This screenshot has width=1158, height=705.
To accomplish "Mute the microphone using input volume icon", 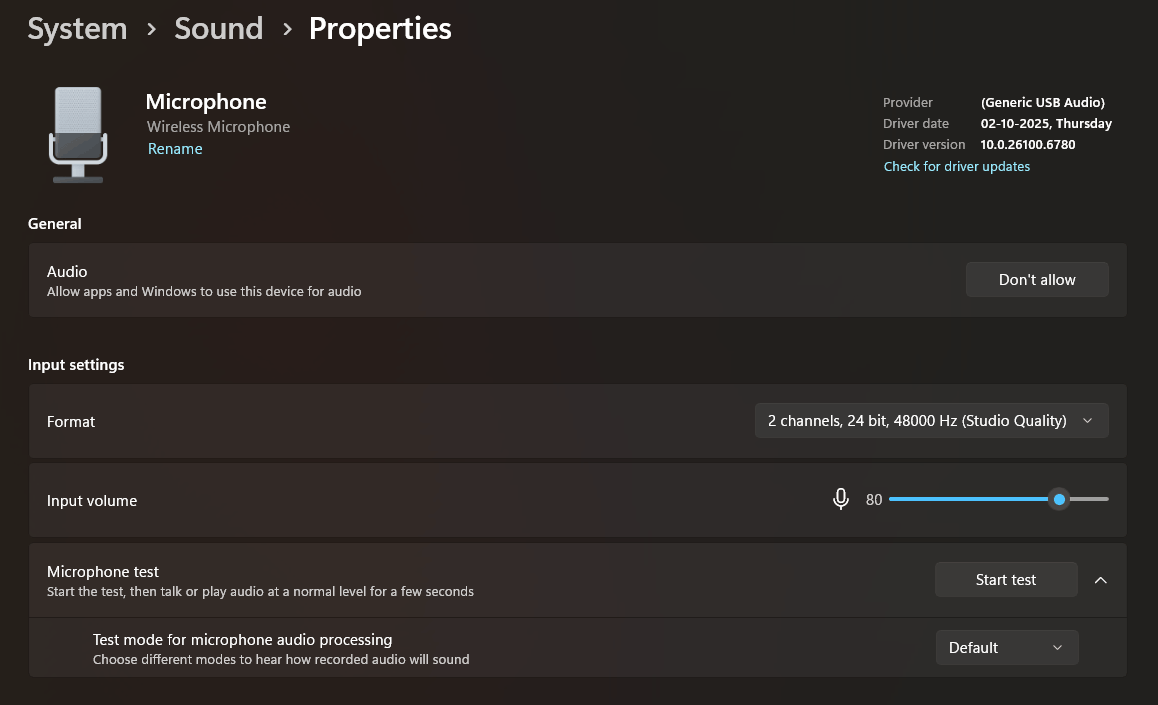I will (841, 499).
